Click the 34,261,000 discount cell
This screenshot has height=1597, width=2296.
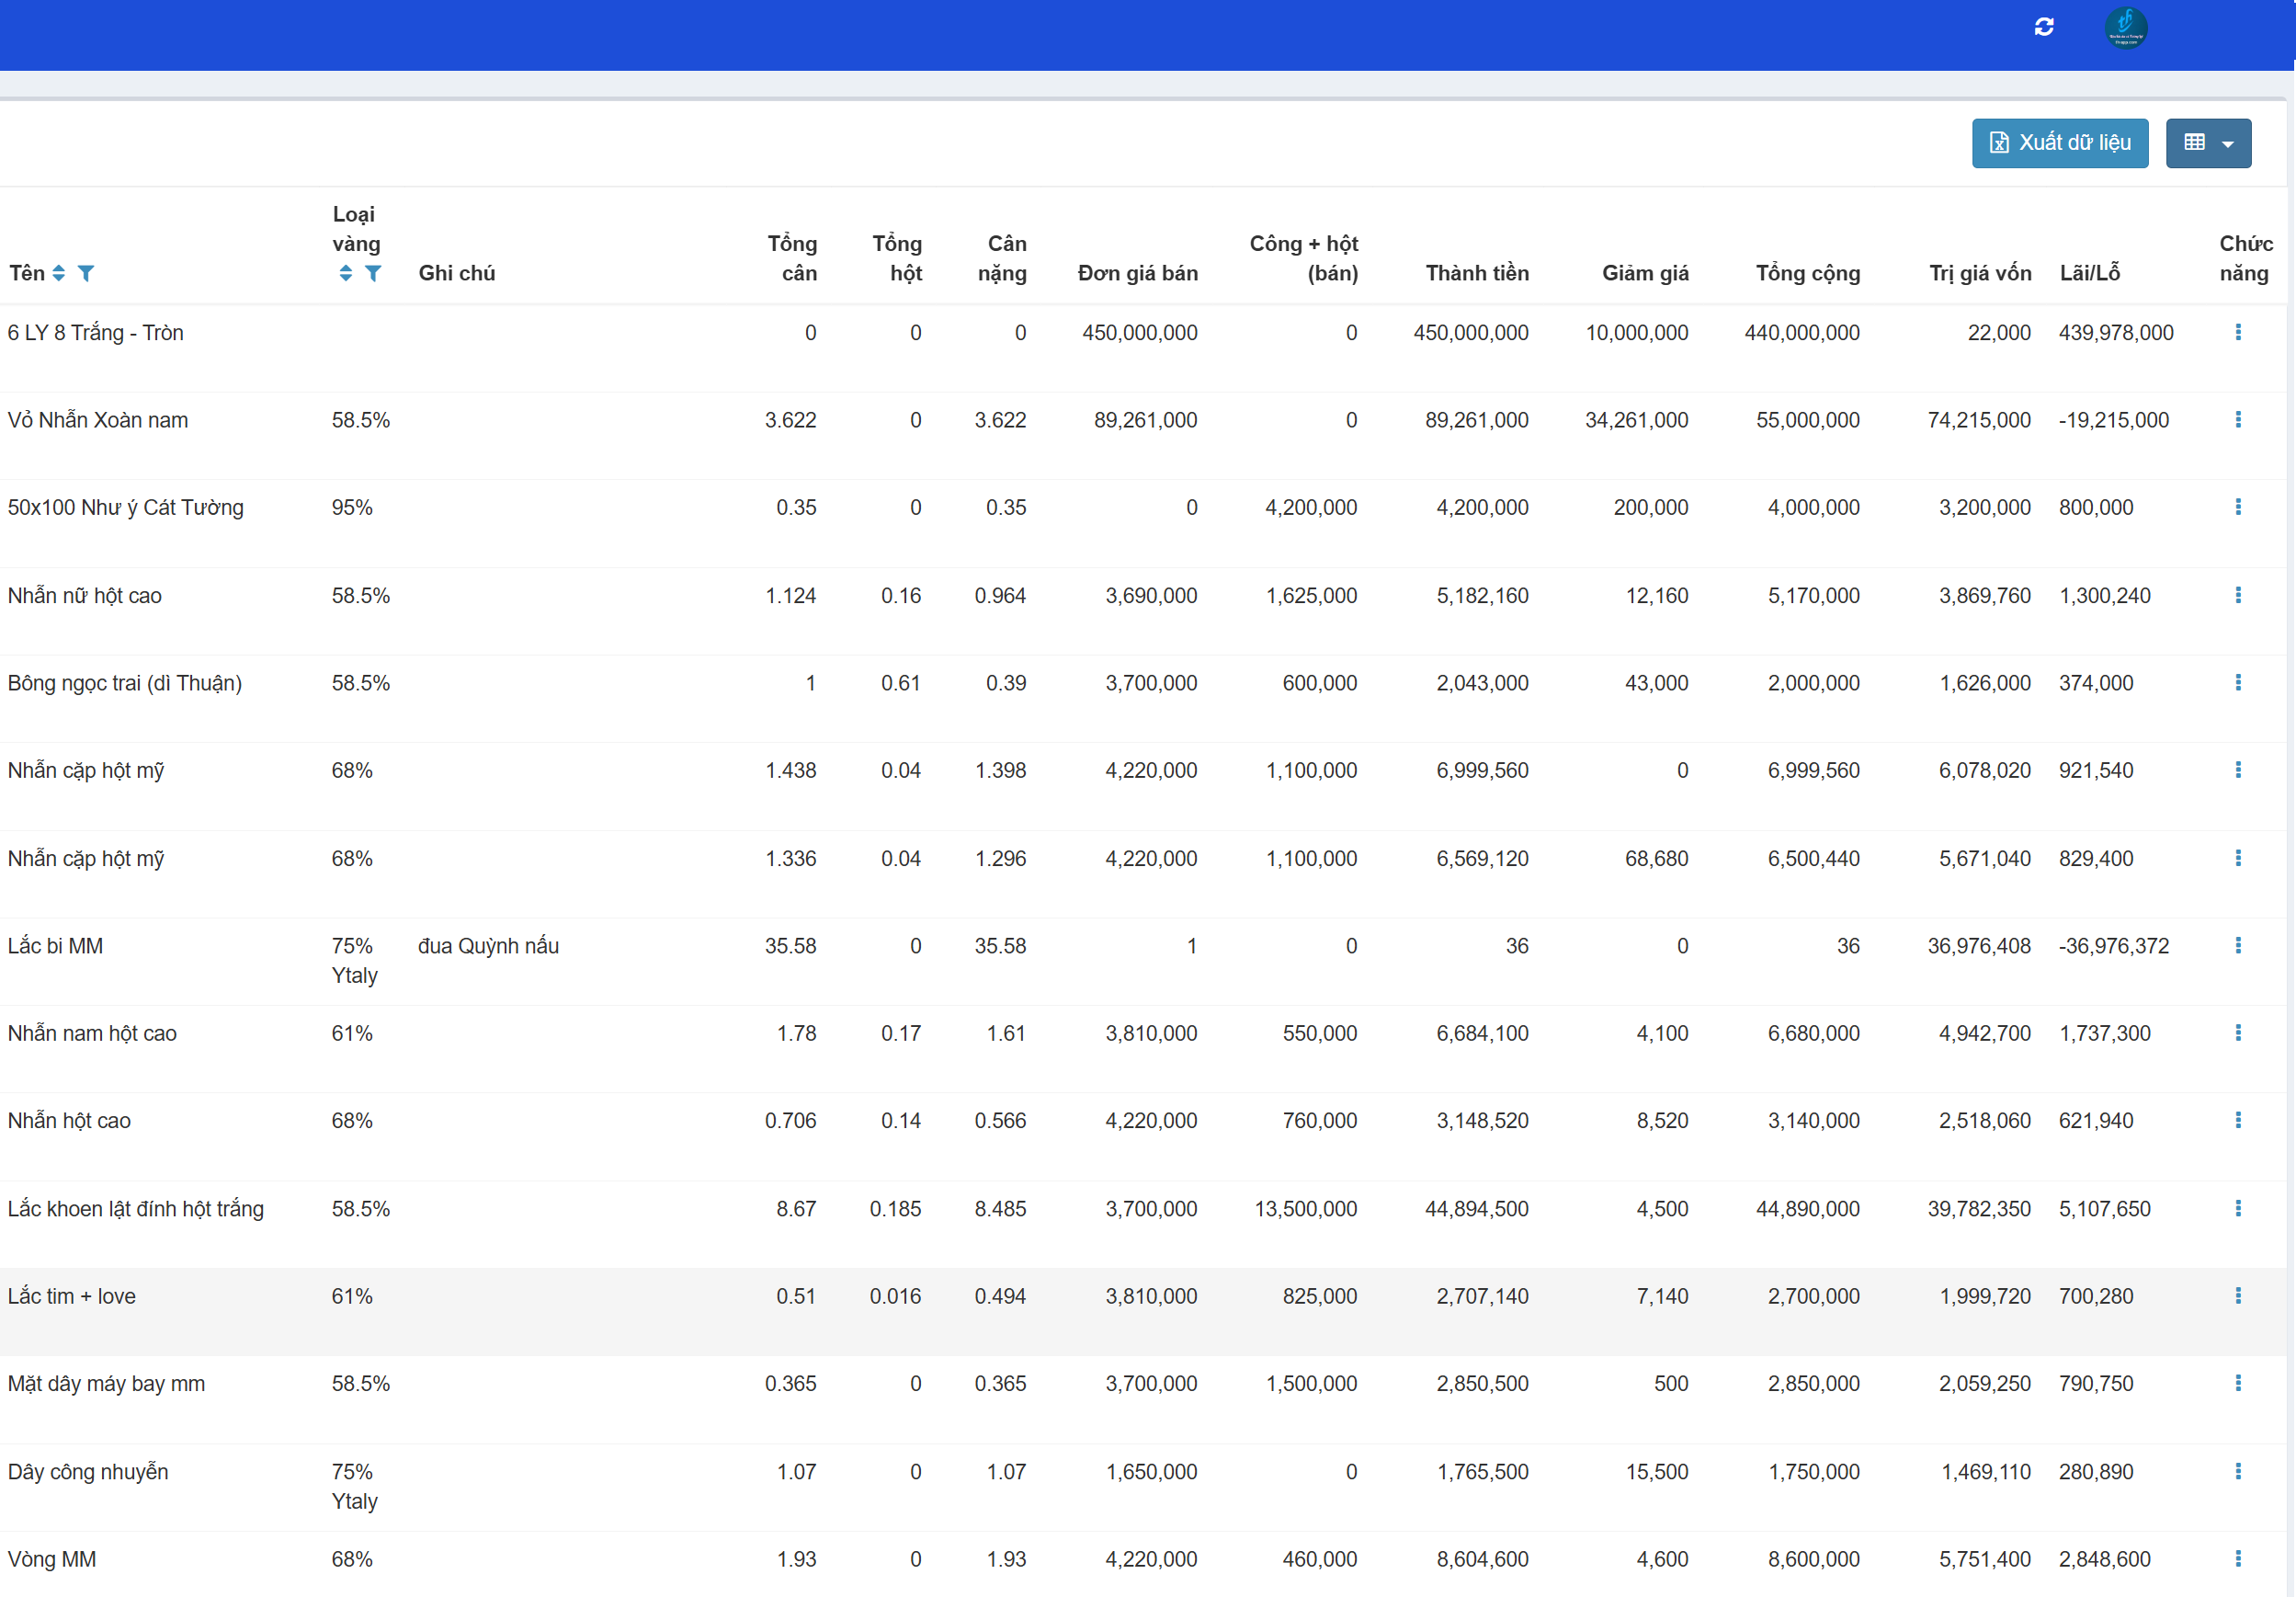click(x=1637, y=420)
